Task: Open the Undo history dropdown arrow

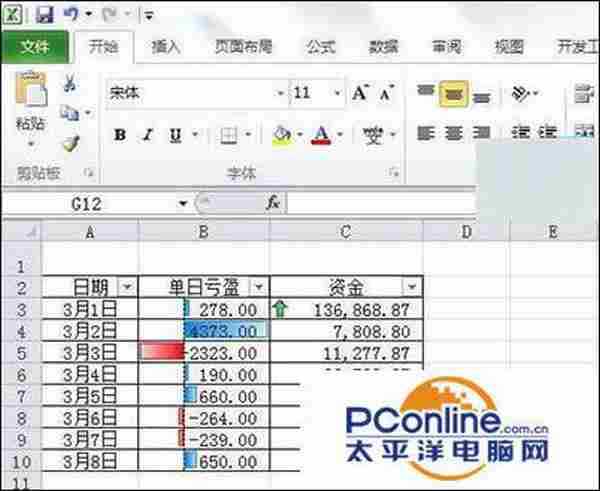Action: 88,15
